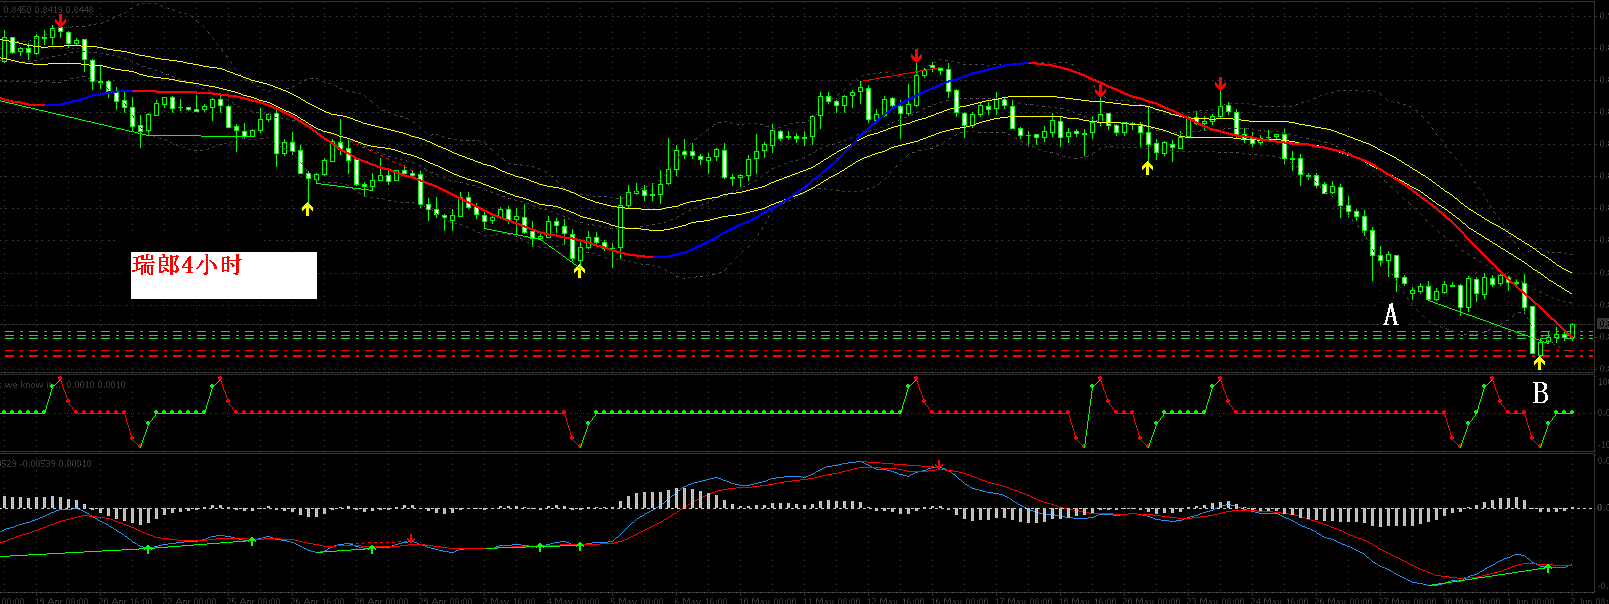Screen dimensions: 1609x604
Task: Click the red text label 瑞郎4小时
Action: click(187, 265)
